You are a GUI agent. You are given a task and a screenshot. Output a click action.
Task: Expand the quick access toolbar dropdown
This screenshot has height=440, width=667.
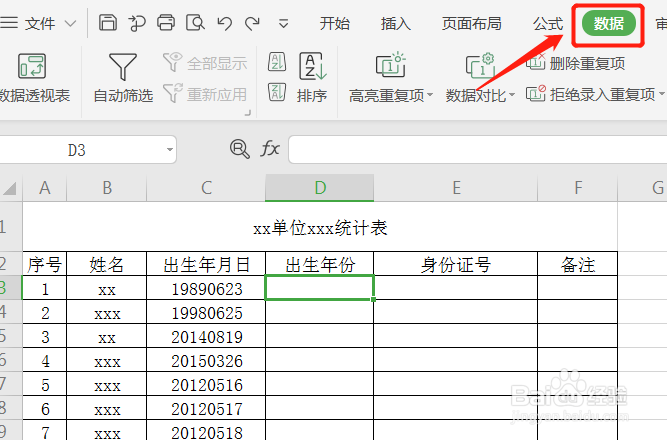[x=283, y=23]
